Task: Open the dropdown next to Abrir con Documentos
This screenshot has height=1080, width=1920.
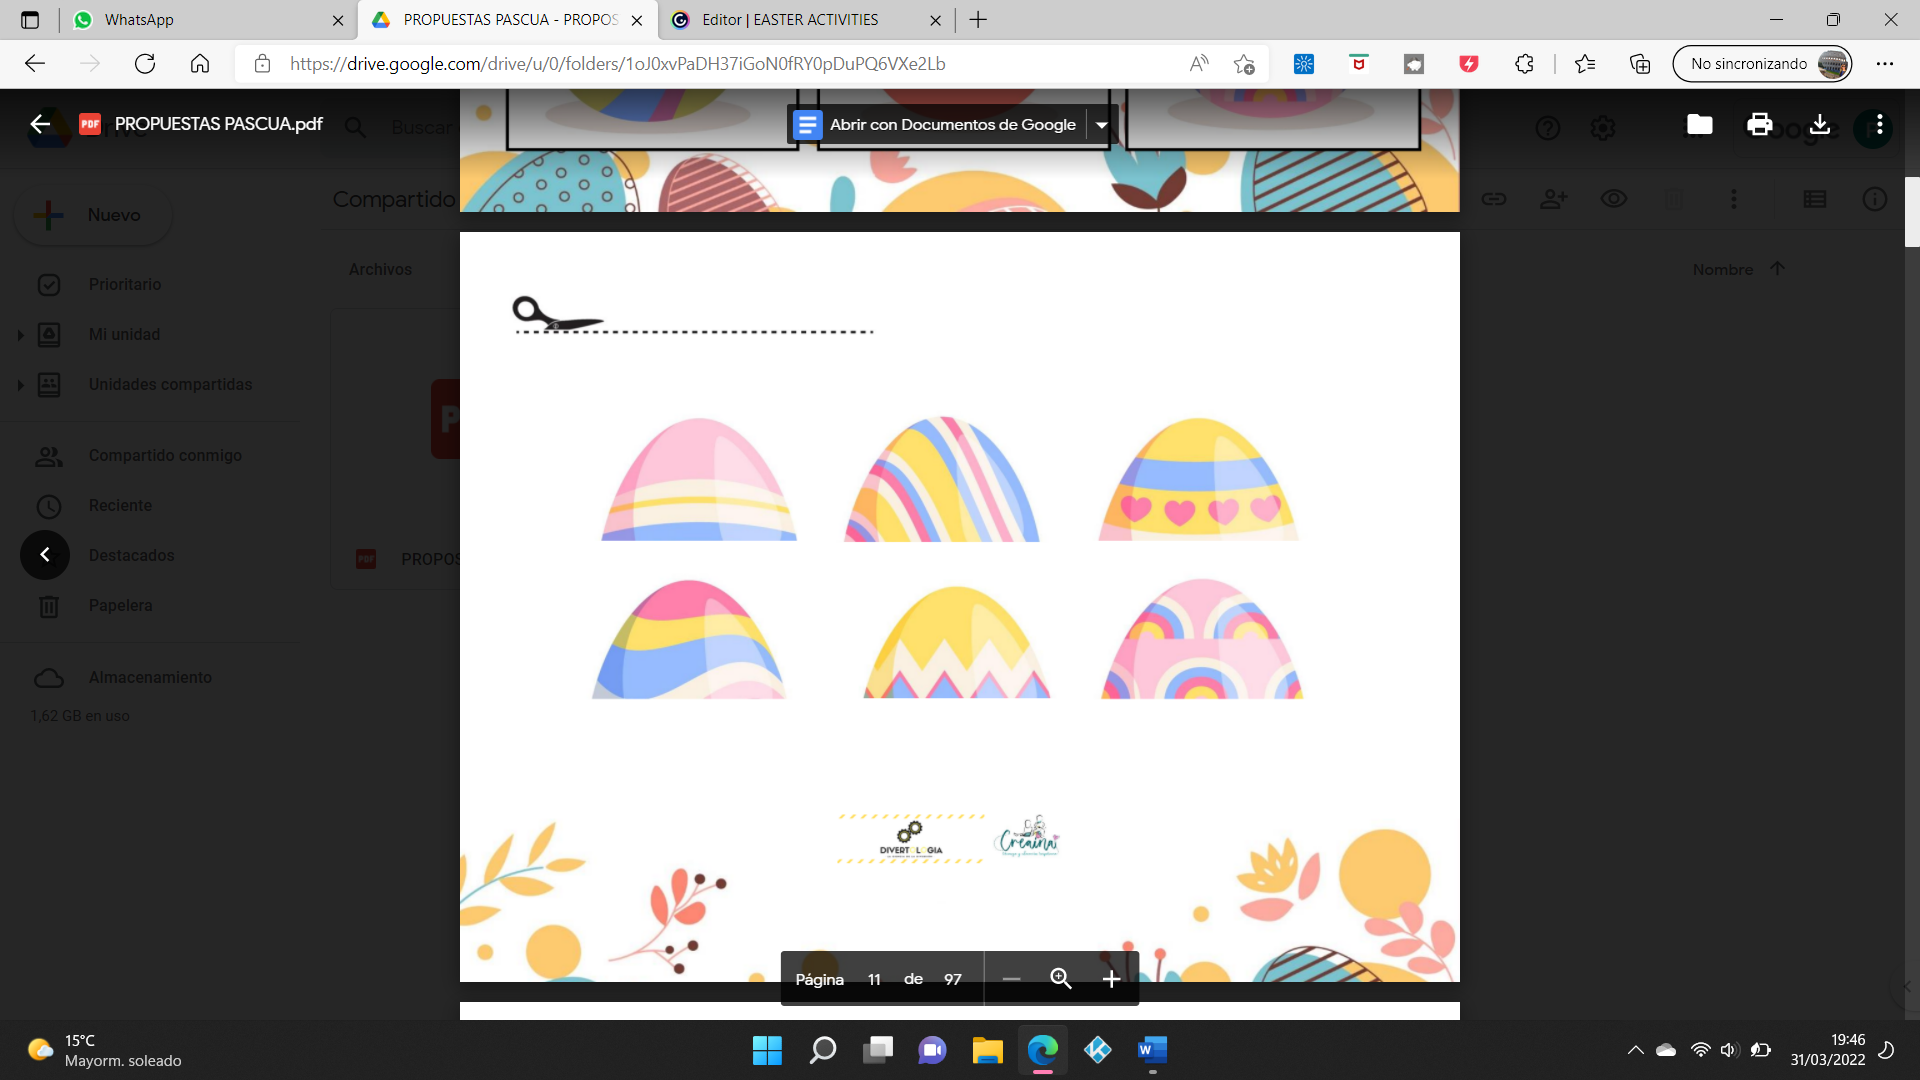Action: 1101,124
